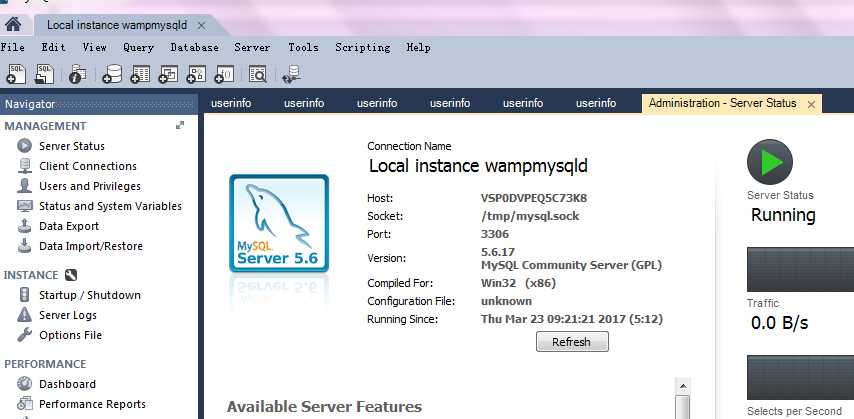Viewport: 854px width, 419px height.
Task: Open the Help menu
Action: coord(418,47)
